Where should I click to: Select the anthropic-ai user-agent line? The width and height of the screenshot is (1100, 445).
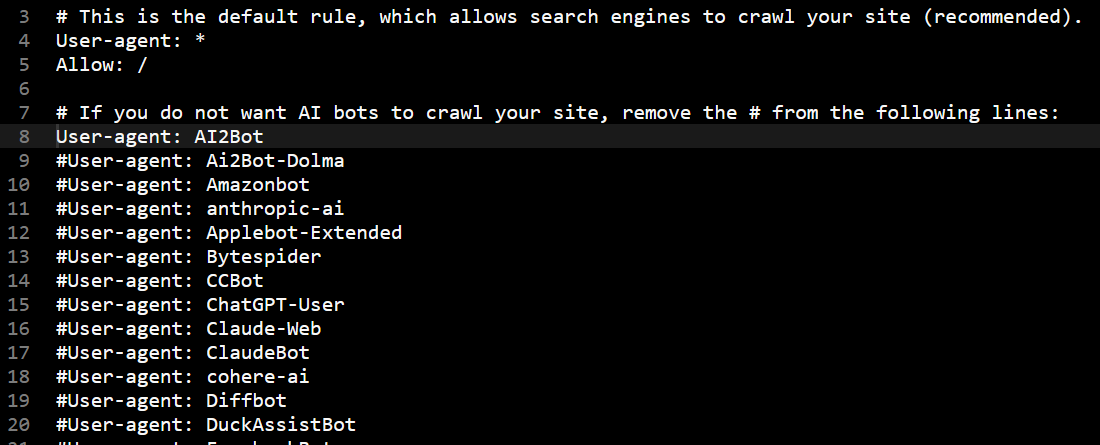point(200,209)
